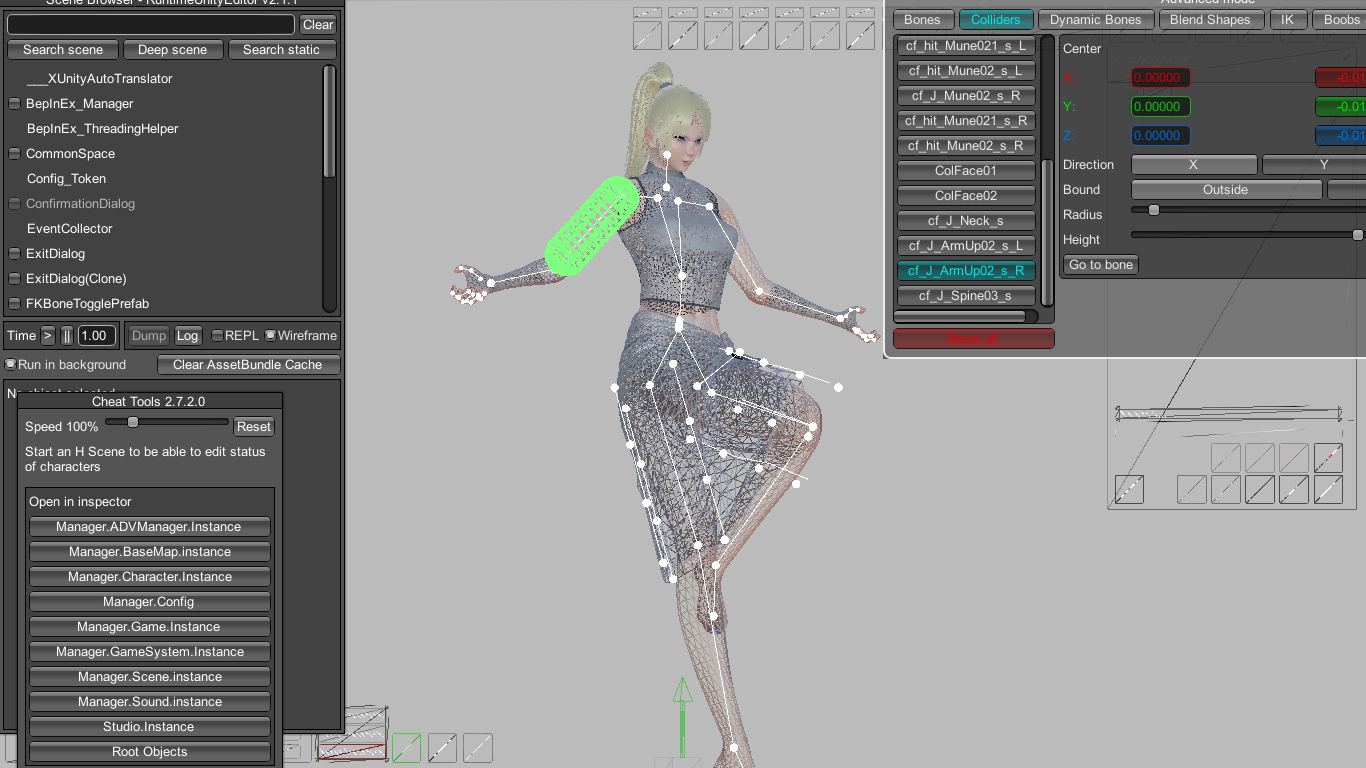Toggle Run in background option
This screenshot has width=1366, height=768.
click(11, 365)
